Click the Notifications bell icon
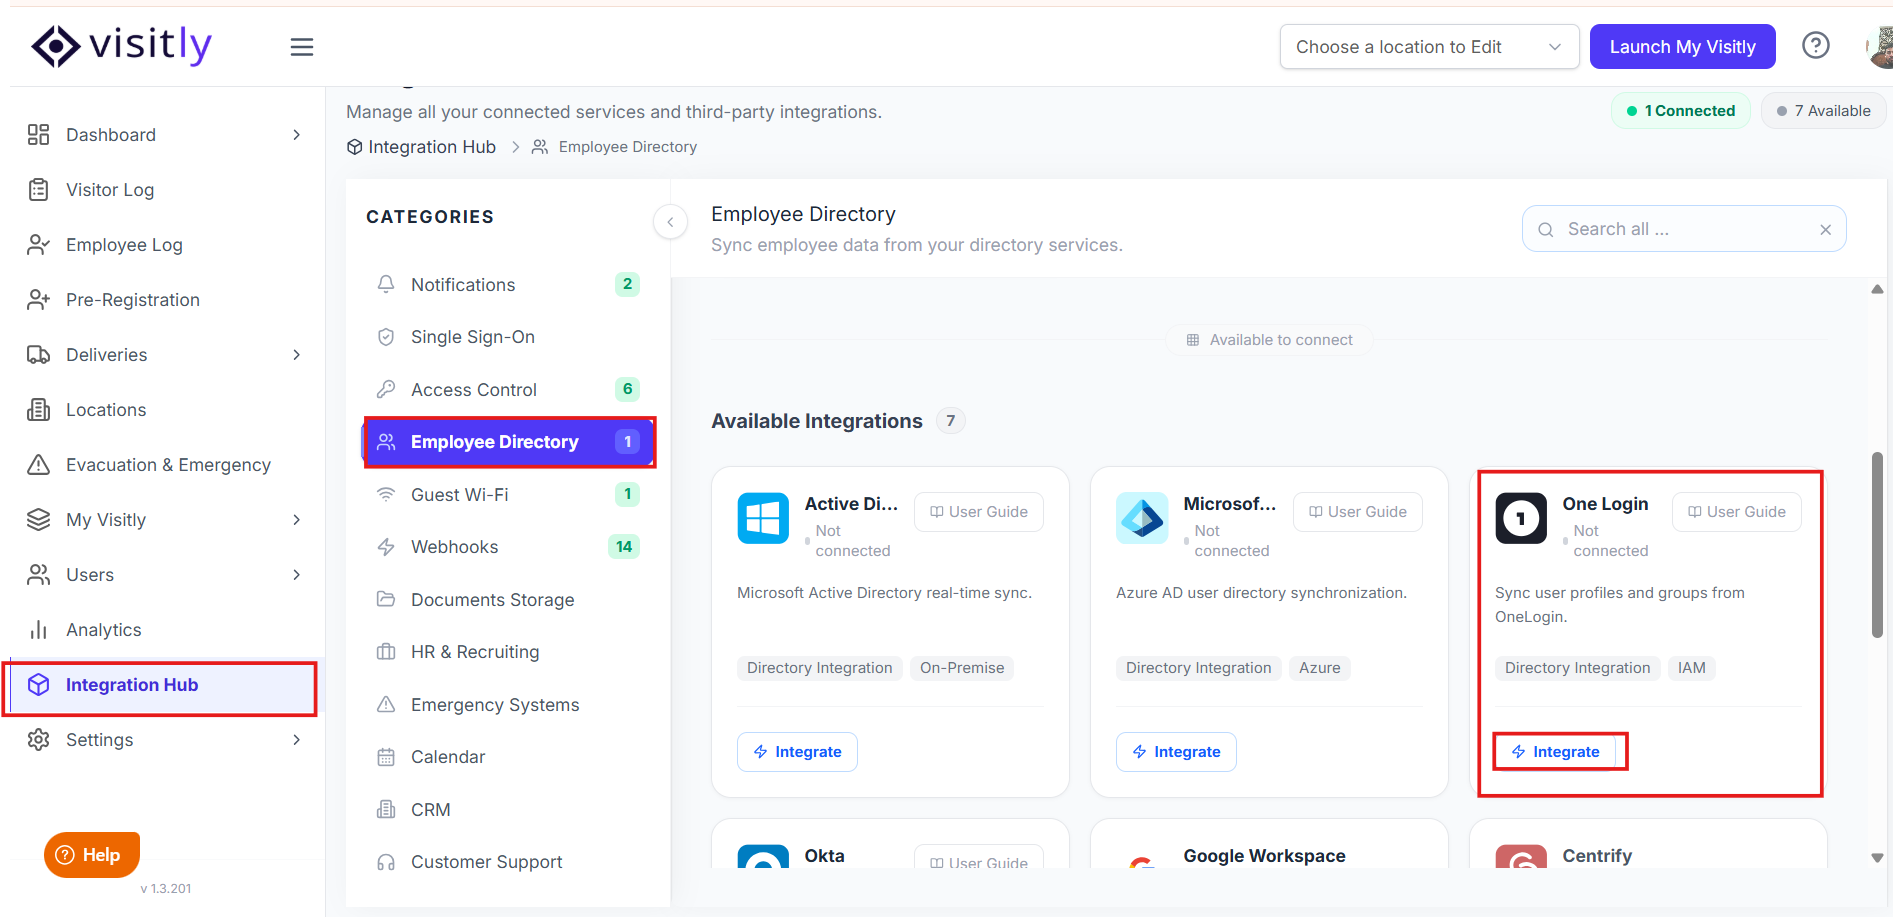 click(386, 285)
